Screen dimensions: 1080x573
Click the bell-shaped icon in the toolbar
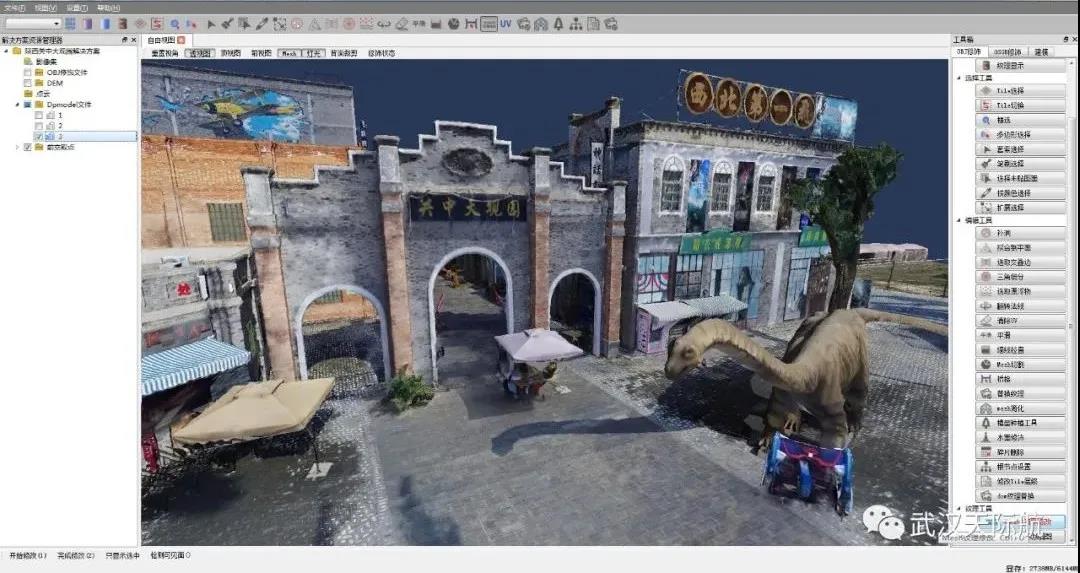point(557,23)
